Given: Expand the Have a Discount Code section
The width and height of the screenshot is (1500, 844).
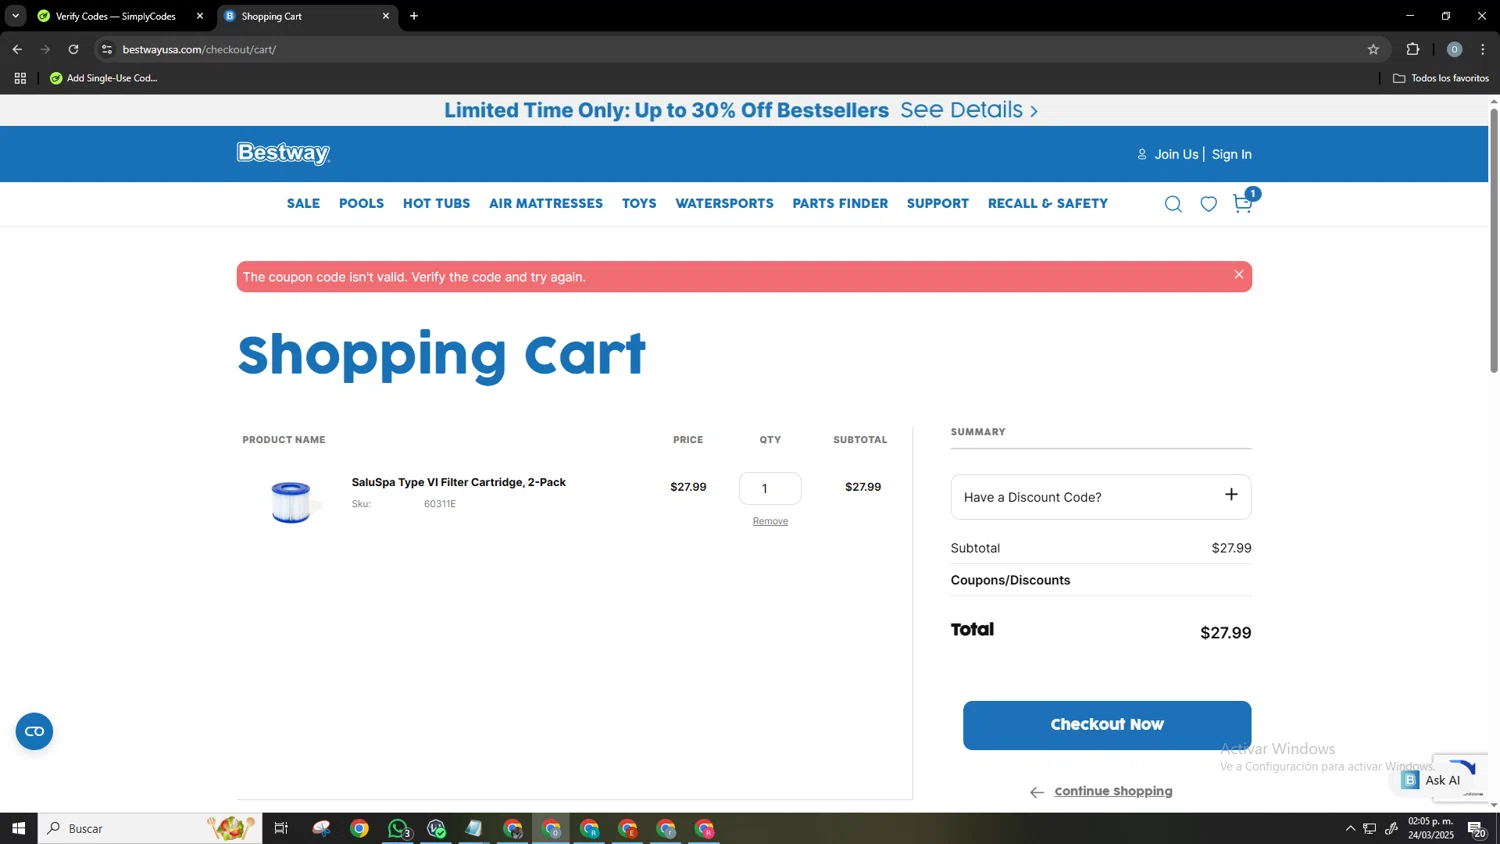Looking at the screenshot, I should tap(1101, 497).
